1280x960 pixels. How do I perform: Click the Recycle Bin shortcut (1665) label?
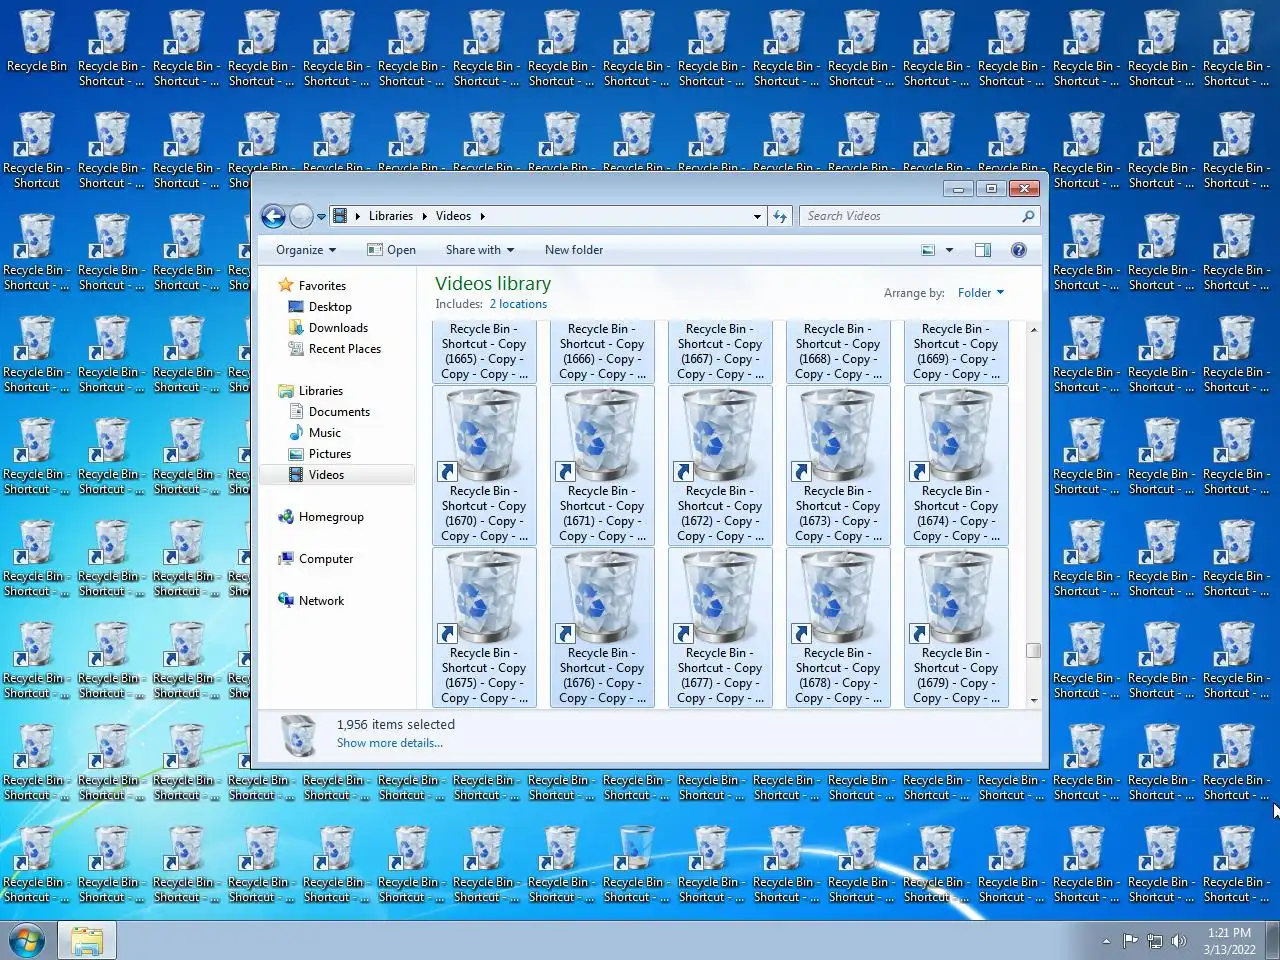click(484, 351)
